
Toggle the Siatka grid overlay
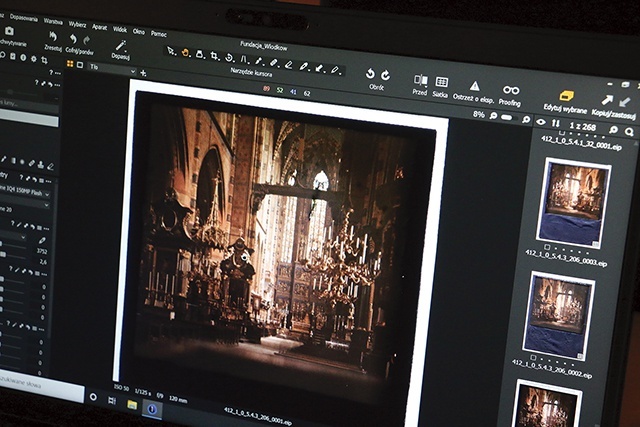441,82
